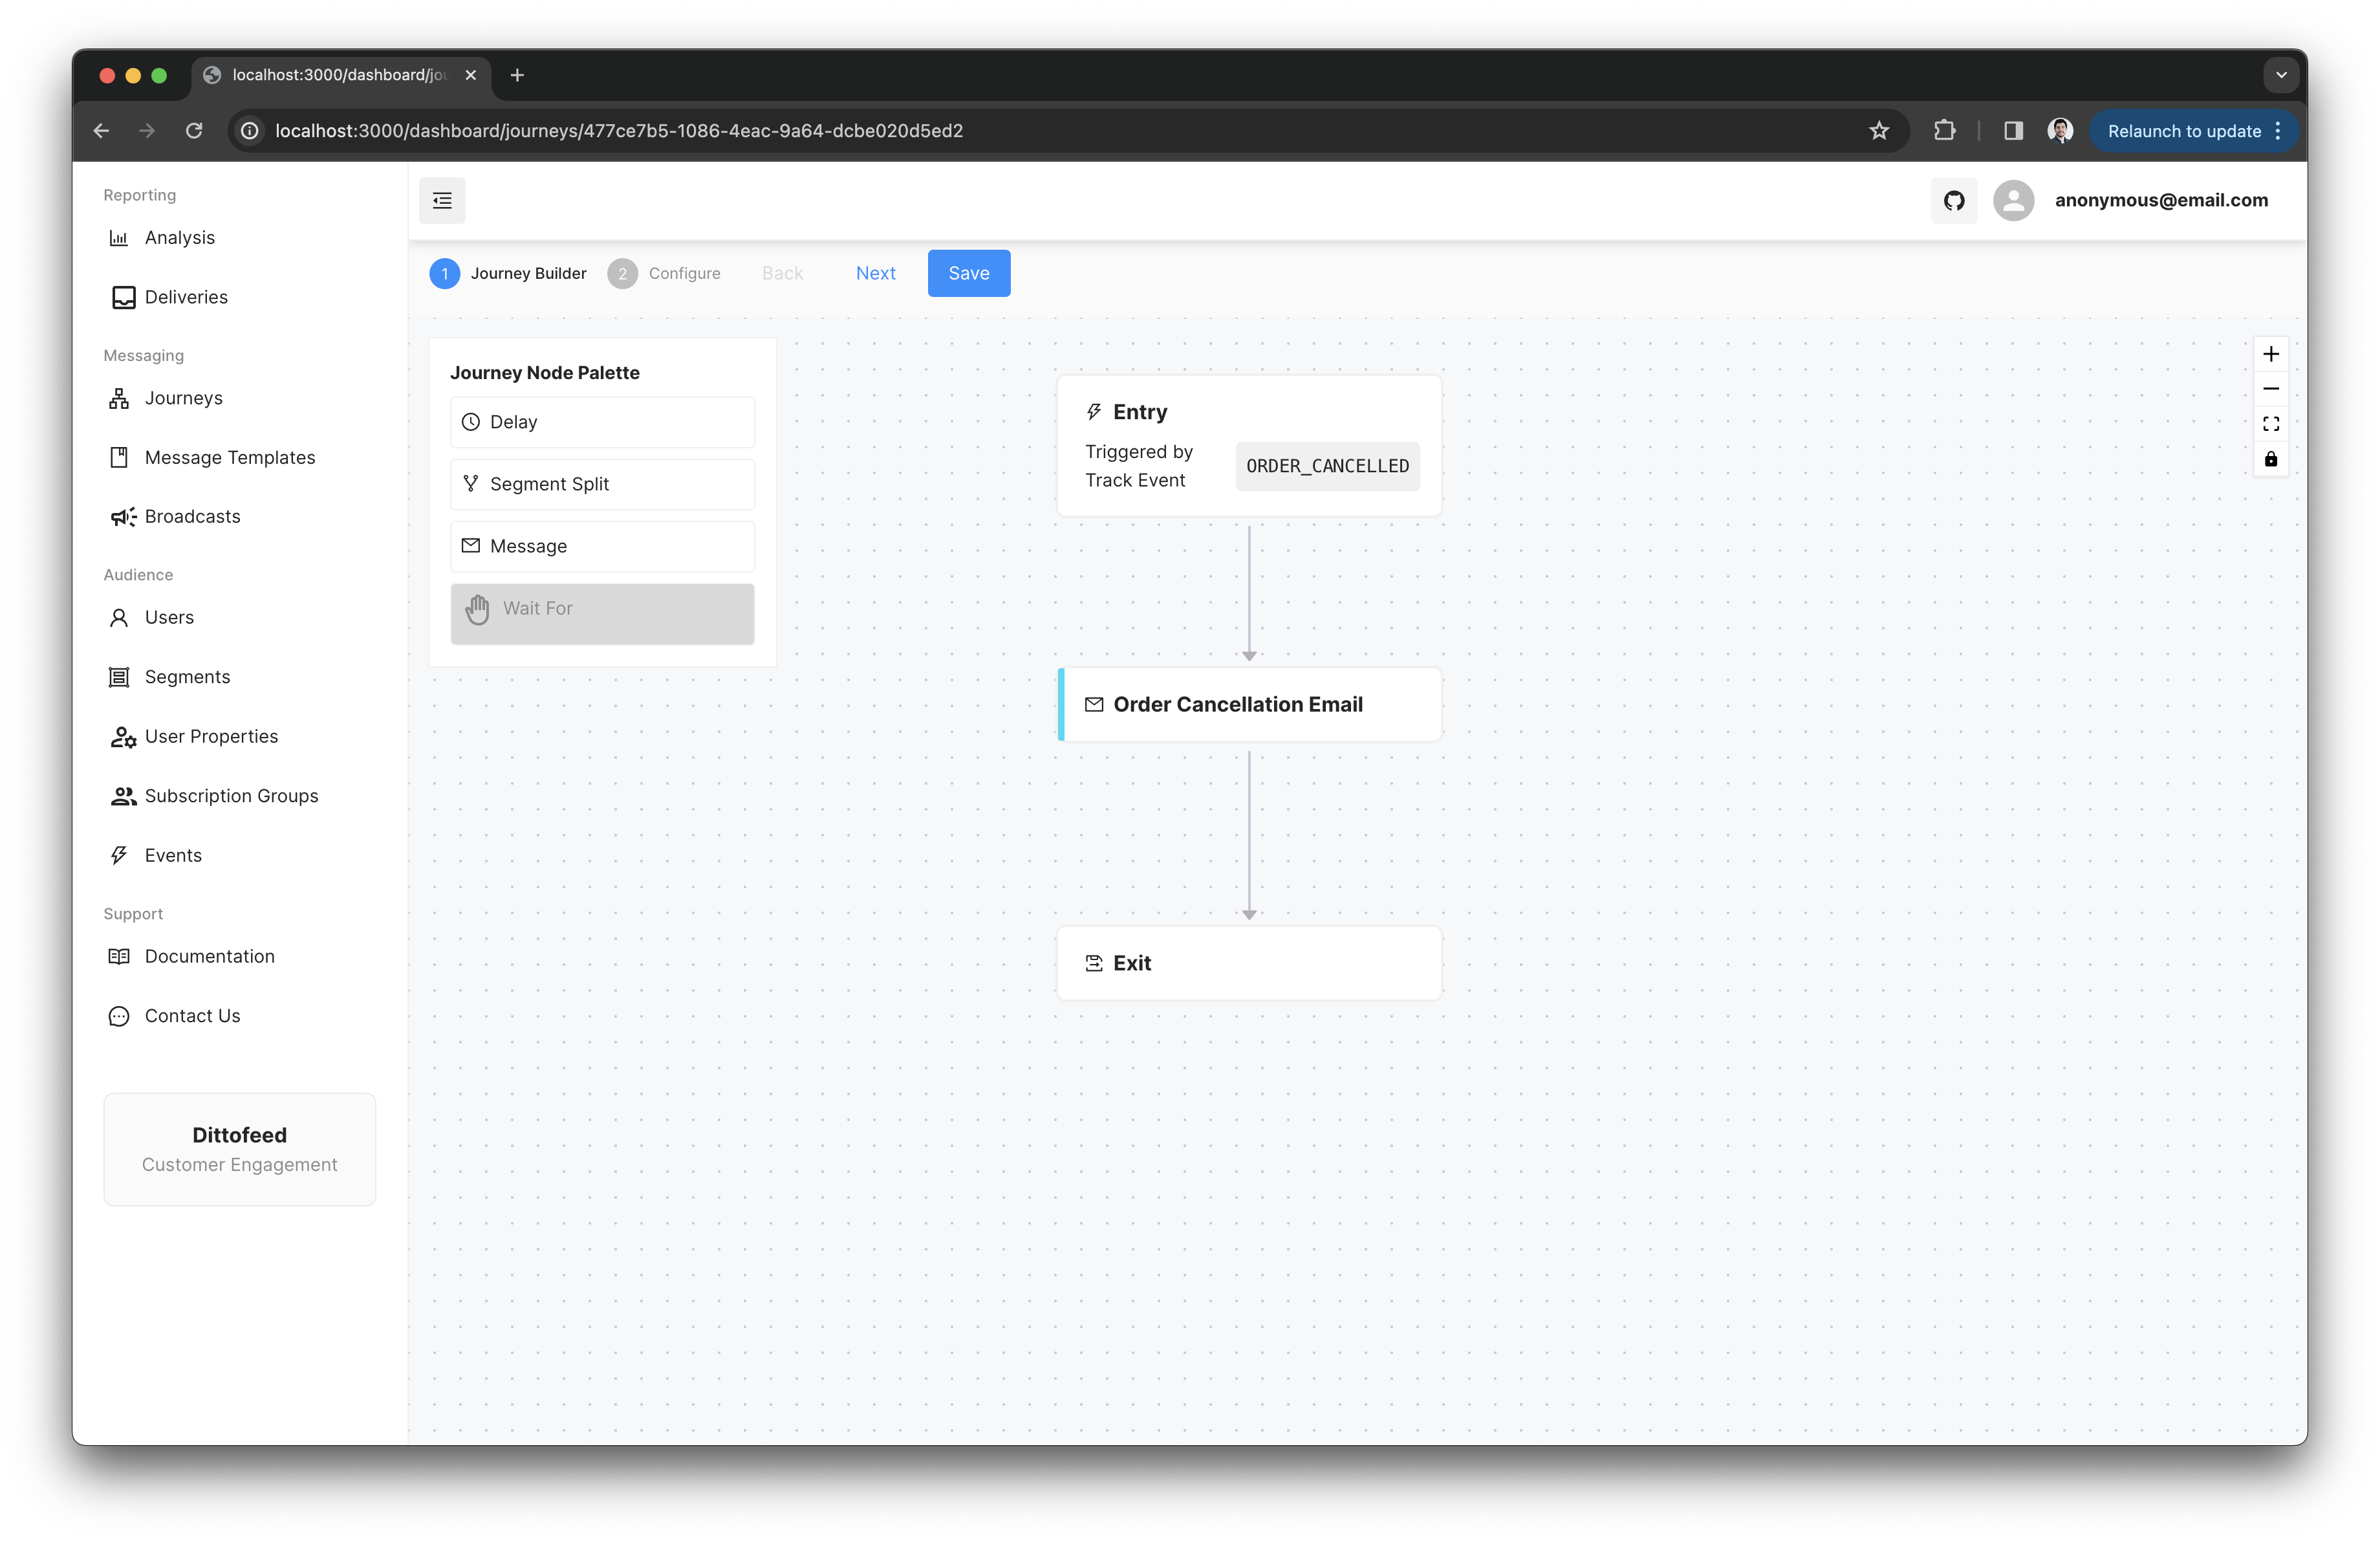Zoom in on the journey canvas

click(x=2270, y=354)
